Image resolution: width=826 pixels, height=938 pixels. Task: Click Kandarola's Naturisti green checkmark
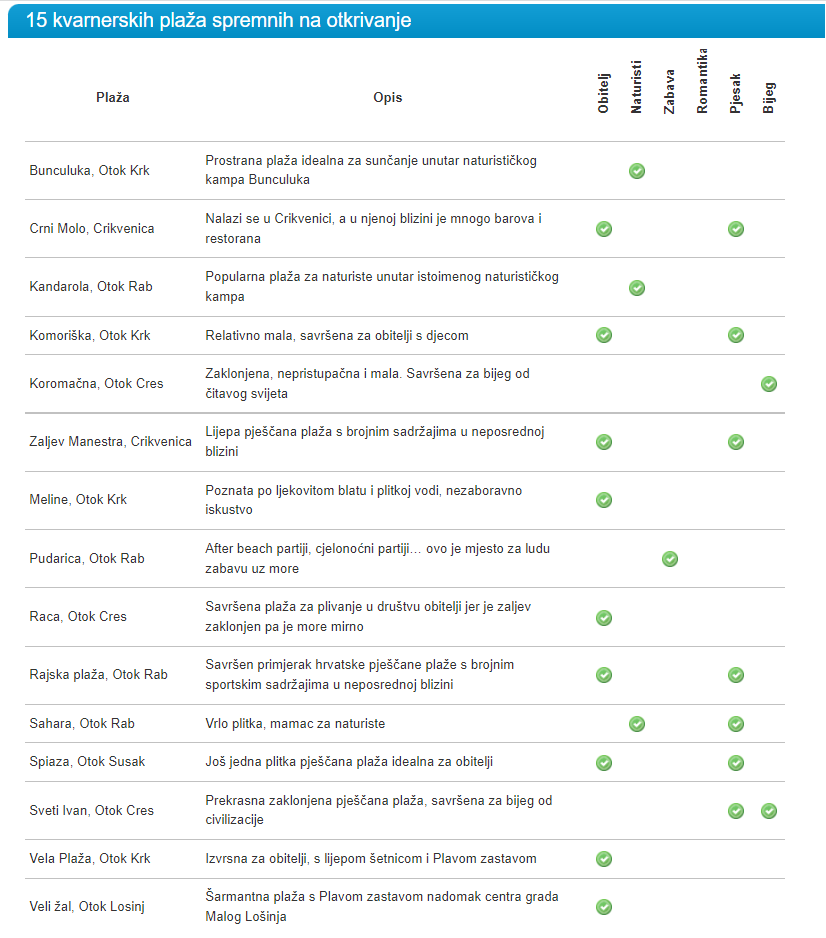637,288
